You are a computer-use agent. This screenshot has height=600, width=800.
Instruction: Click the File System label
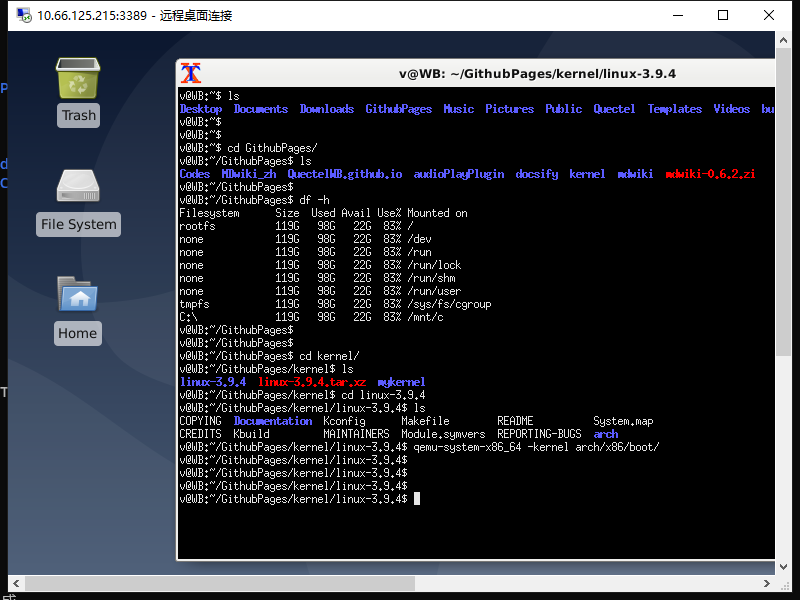coord(79,224)
